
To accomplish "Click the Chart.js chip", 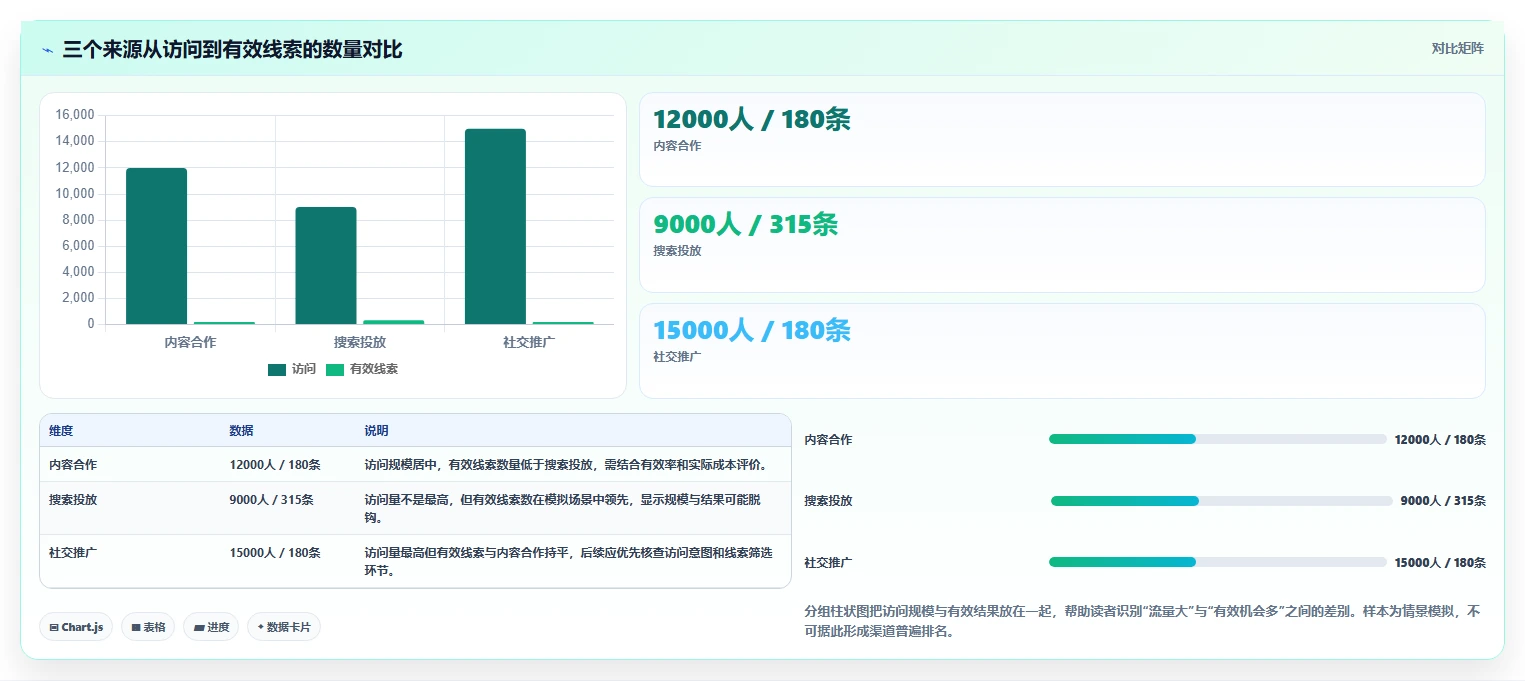I will 76,627.
